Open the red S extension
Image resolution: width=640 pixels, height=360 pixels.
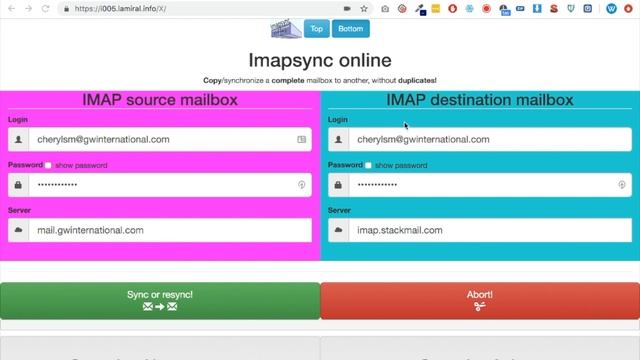point(554,9)
